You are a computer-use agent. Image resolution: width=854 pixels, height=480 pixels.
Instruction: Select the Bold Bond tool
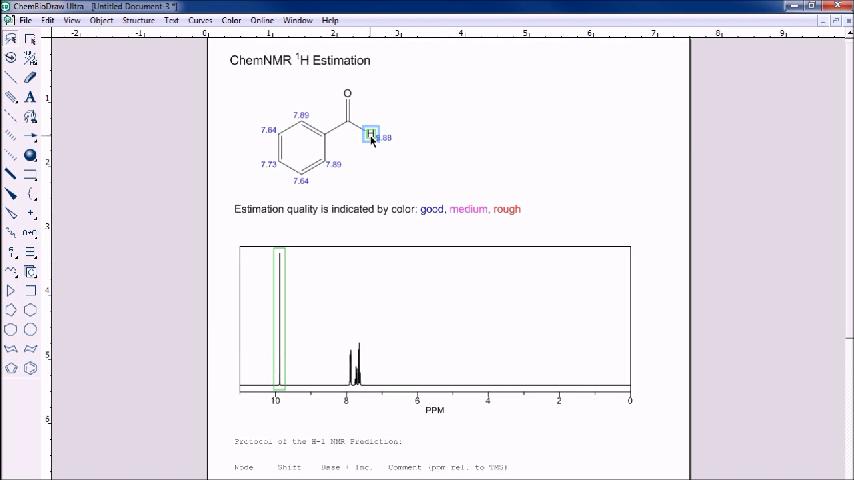click(x=11, y=174)
